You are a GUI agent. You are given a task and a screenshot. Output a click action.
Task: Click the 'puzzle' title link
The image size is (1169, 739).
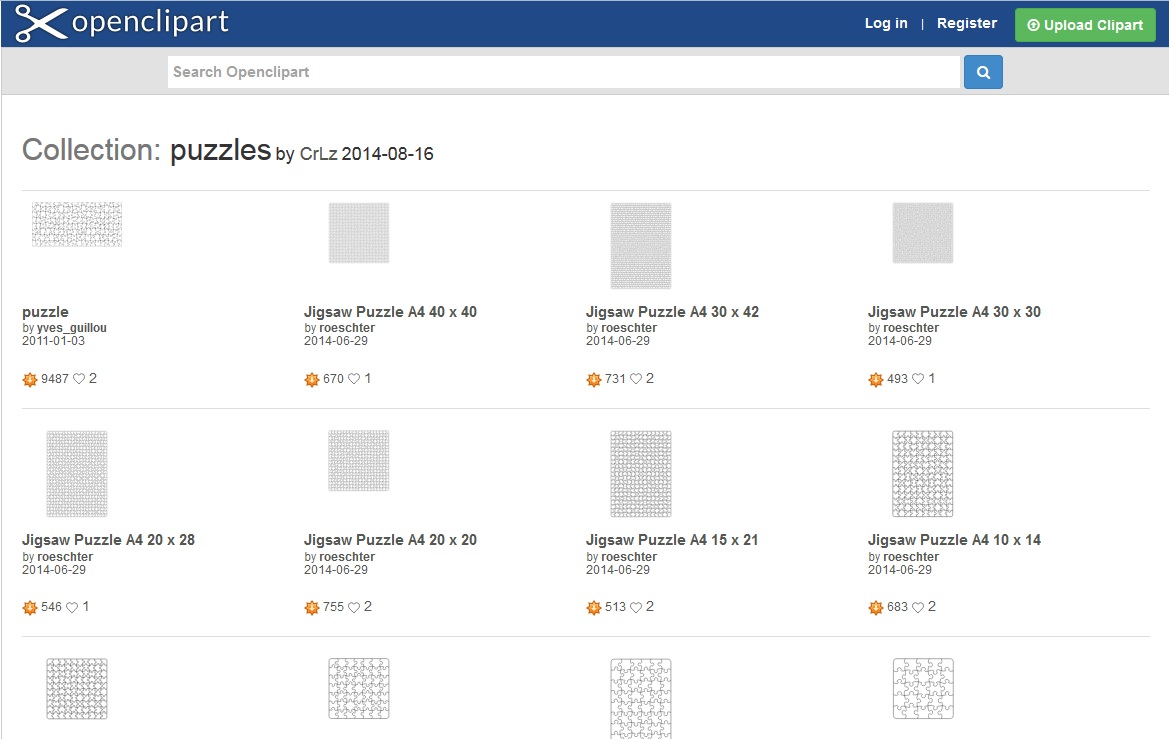45,312
